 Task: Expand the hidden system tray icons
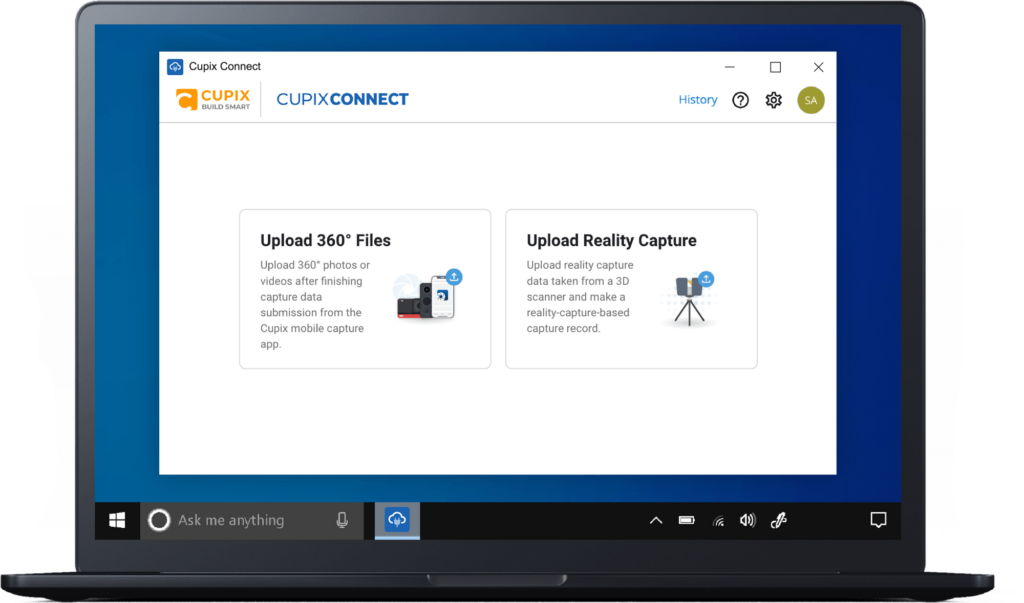656,520
